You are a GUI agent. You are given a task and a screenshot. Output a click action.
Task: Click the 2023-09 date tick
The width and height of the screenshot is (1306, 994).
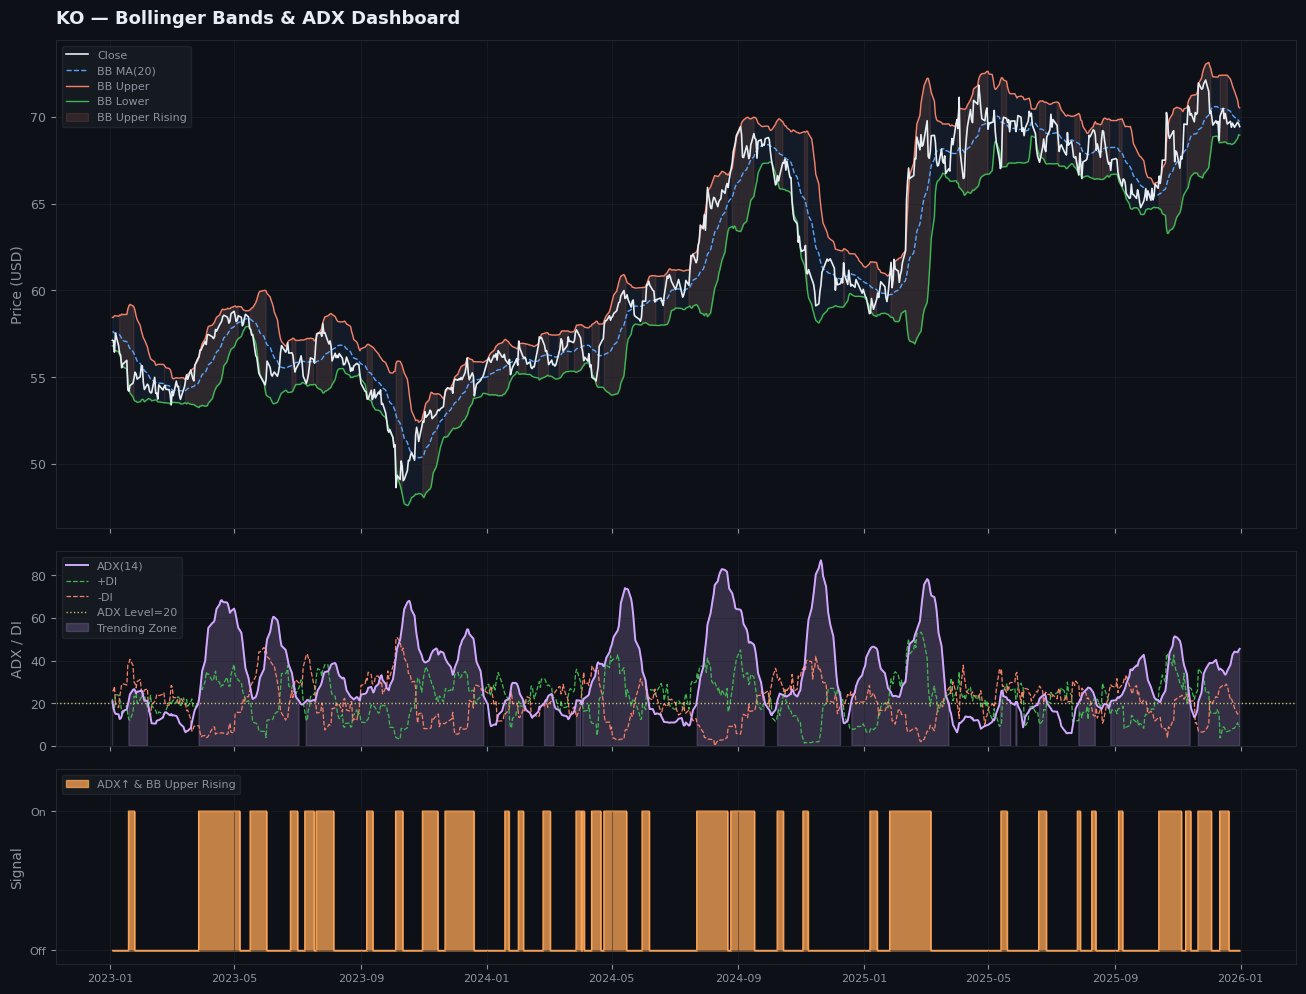coord(361,979)
